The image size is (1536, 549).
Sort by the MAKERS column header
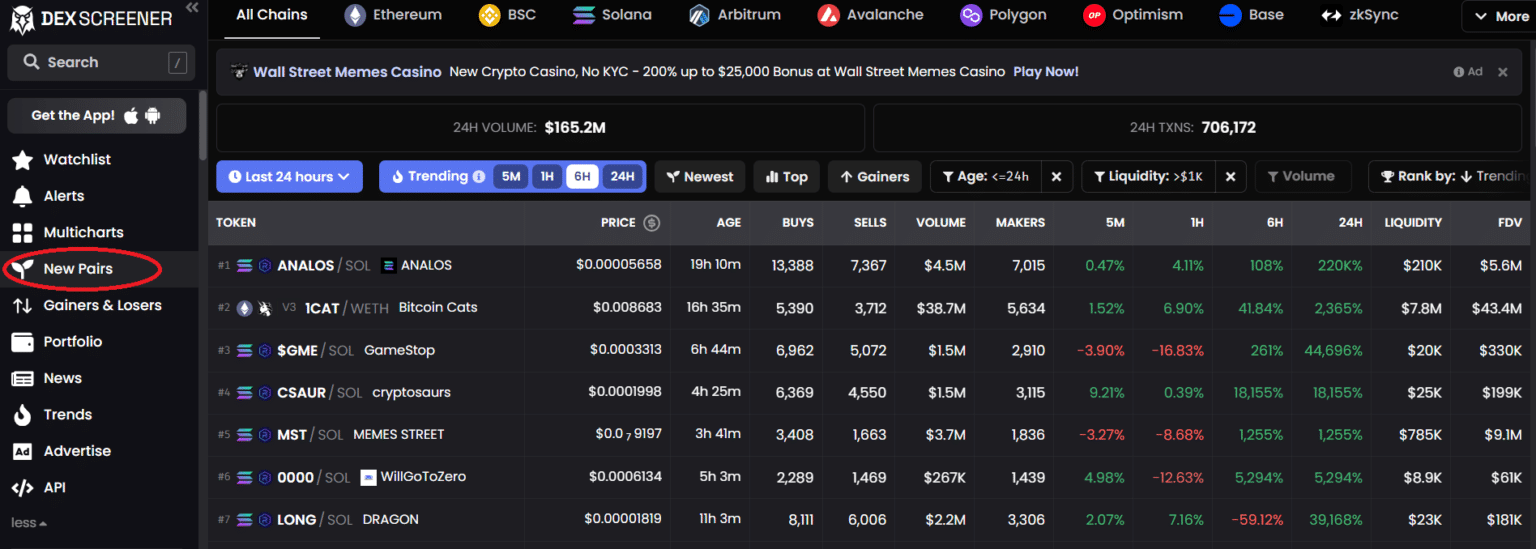1020,223
